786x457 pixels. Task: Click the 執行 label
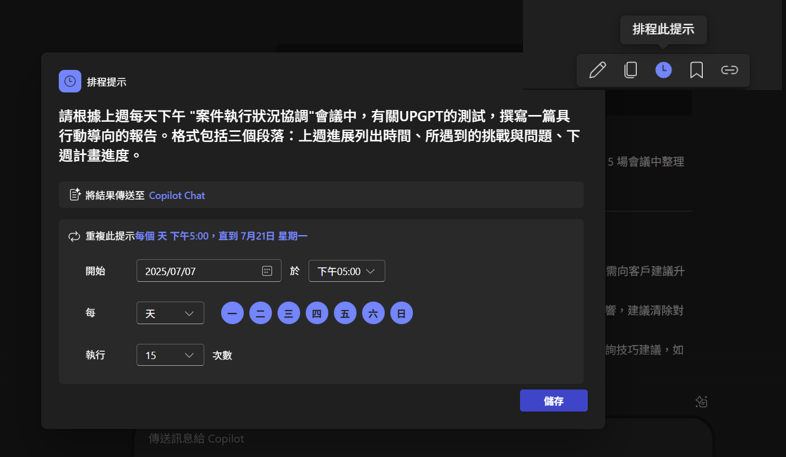95,355
